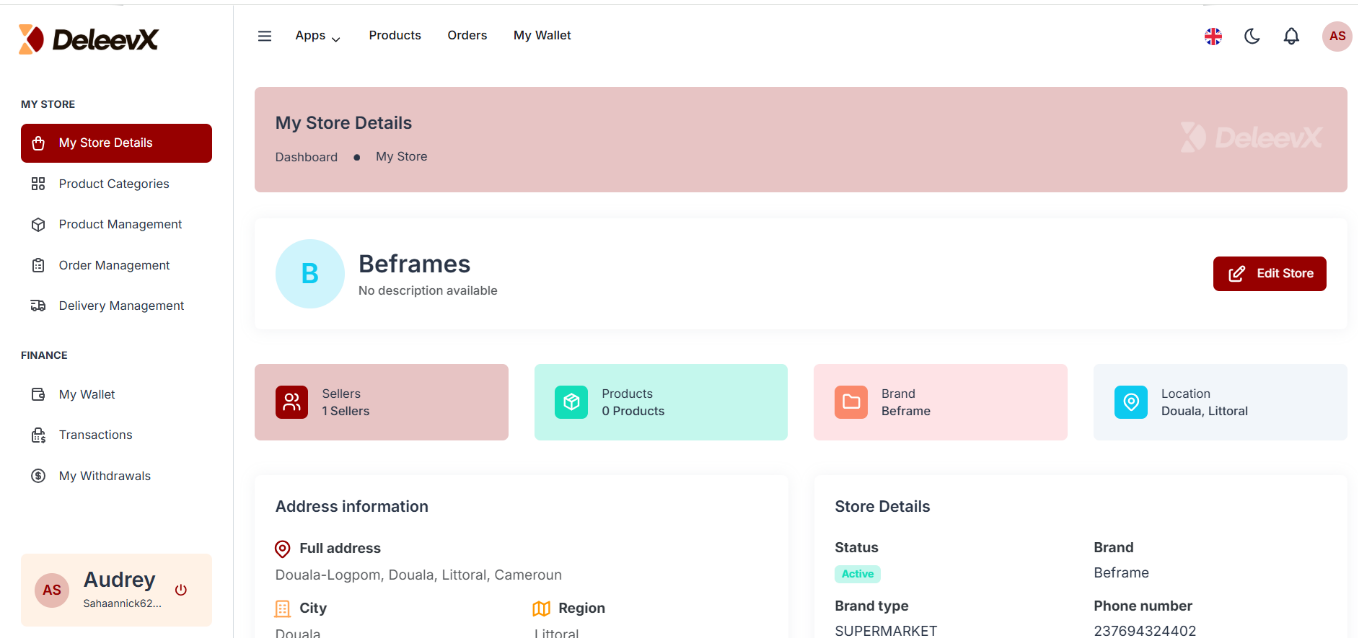
Task: Click the Beframes store avatar circle
Action: click(310, 274)
